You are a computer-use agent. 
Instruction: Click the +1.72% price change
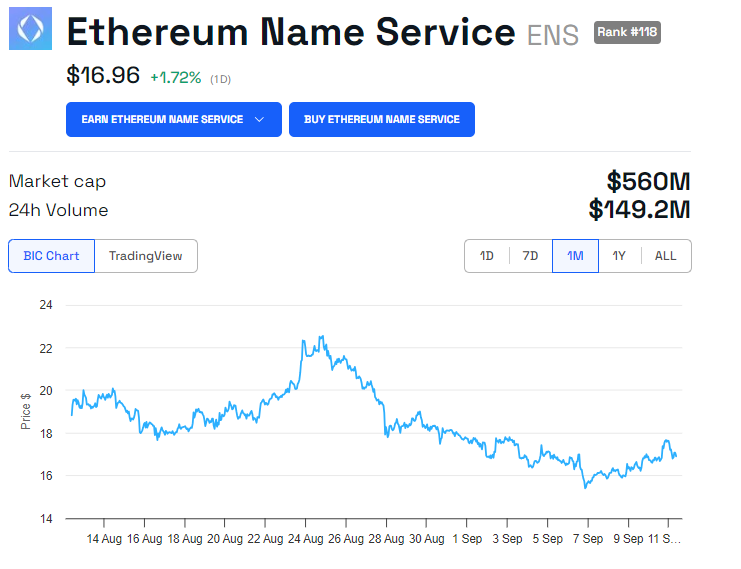pyautogui.click(x=175, y=77)
